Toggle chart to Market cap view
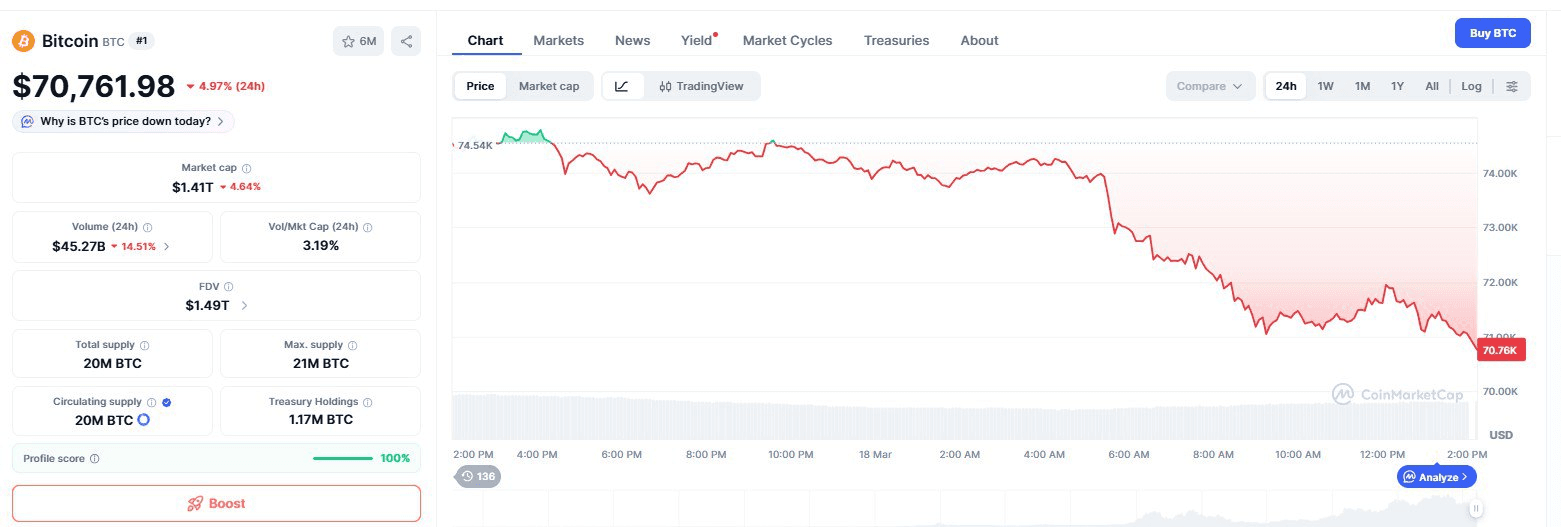Viewport: 1561px width, 527px height. 548,86
